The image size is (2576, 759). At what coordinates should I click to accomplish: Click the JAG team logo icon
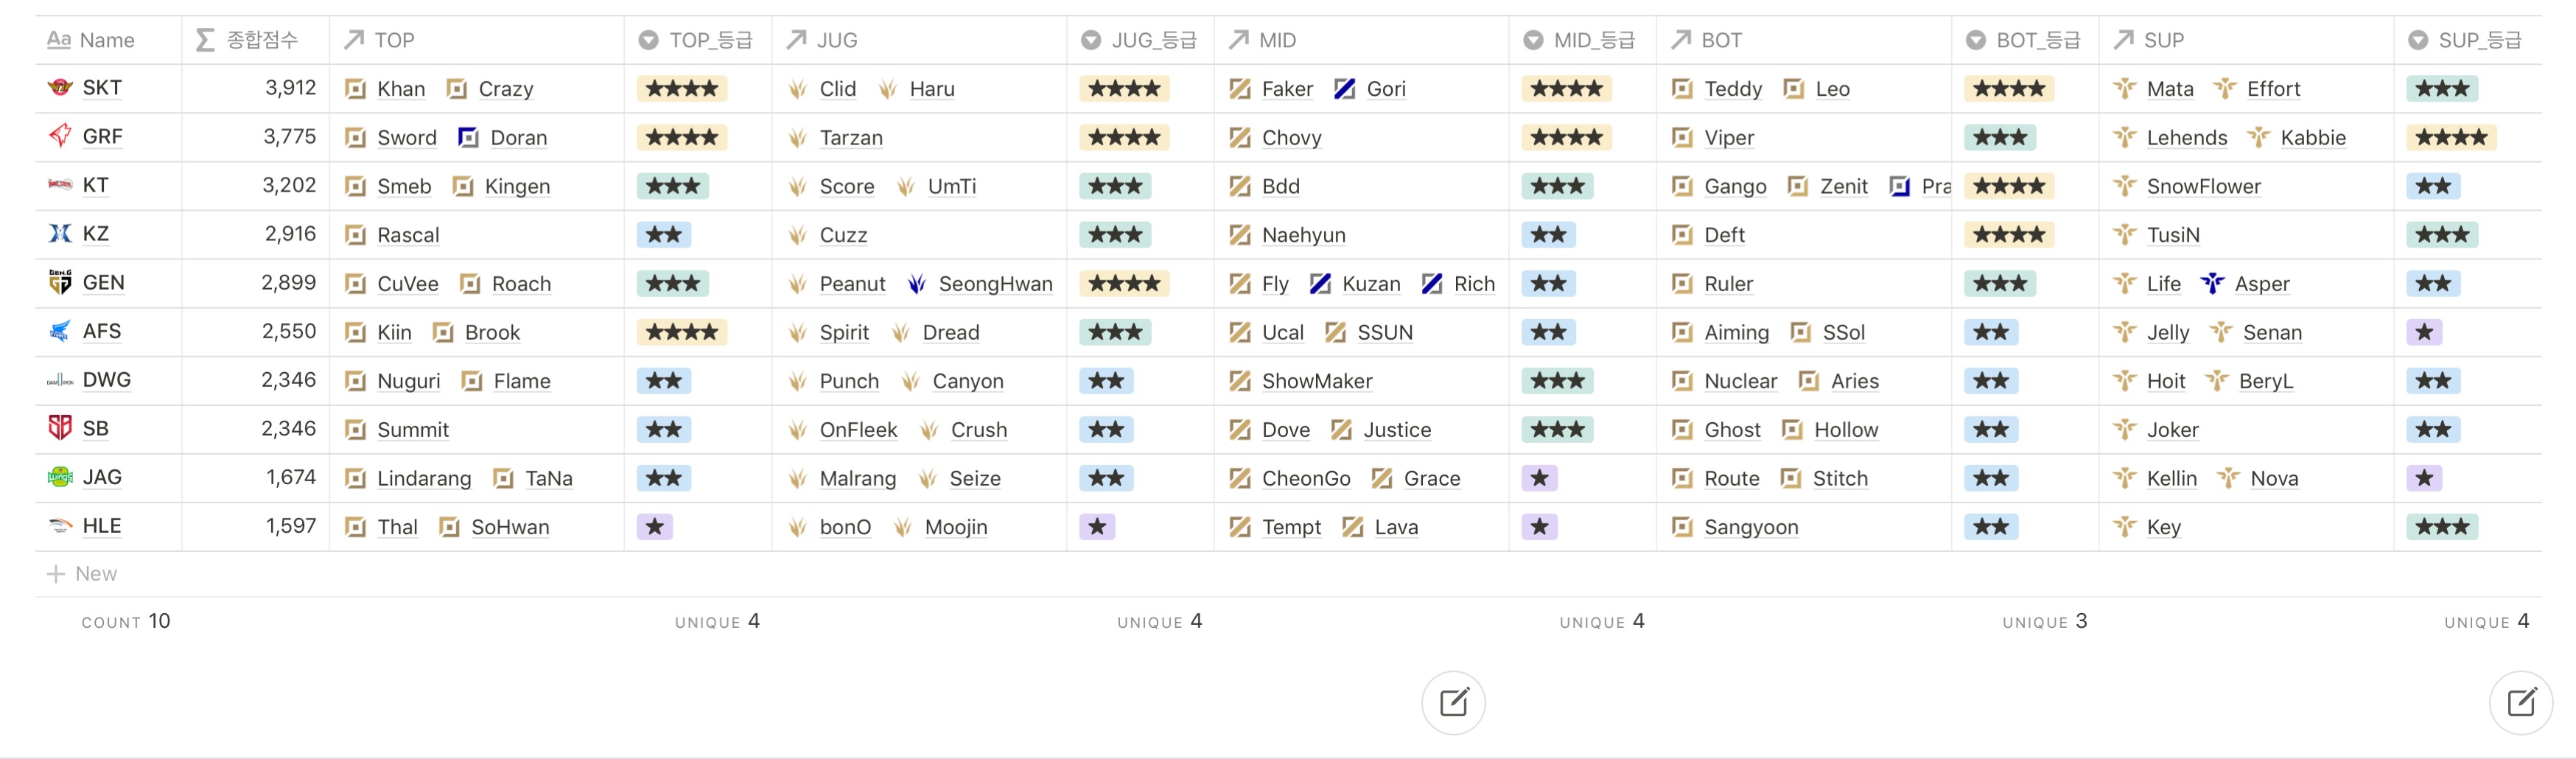[x=60, y=477]
